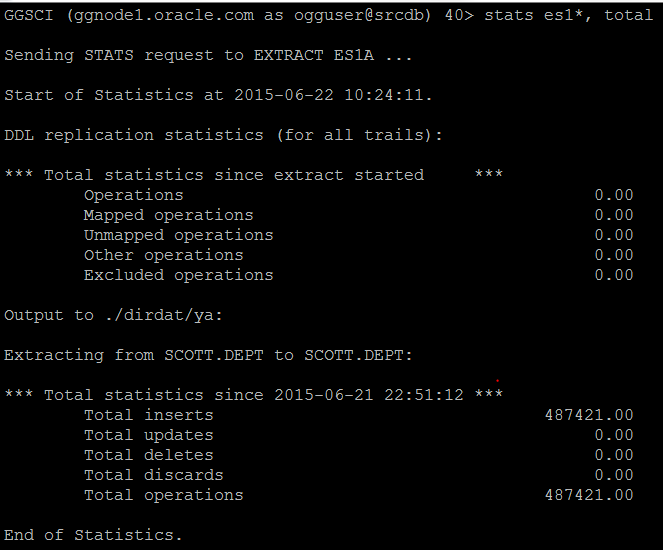This screenshot has height=550, width=663.
Task: Click the 'Mapped operations' row
Action: click(169, 215)
